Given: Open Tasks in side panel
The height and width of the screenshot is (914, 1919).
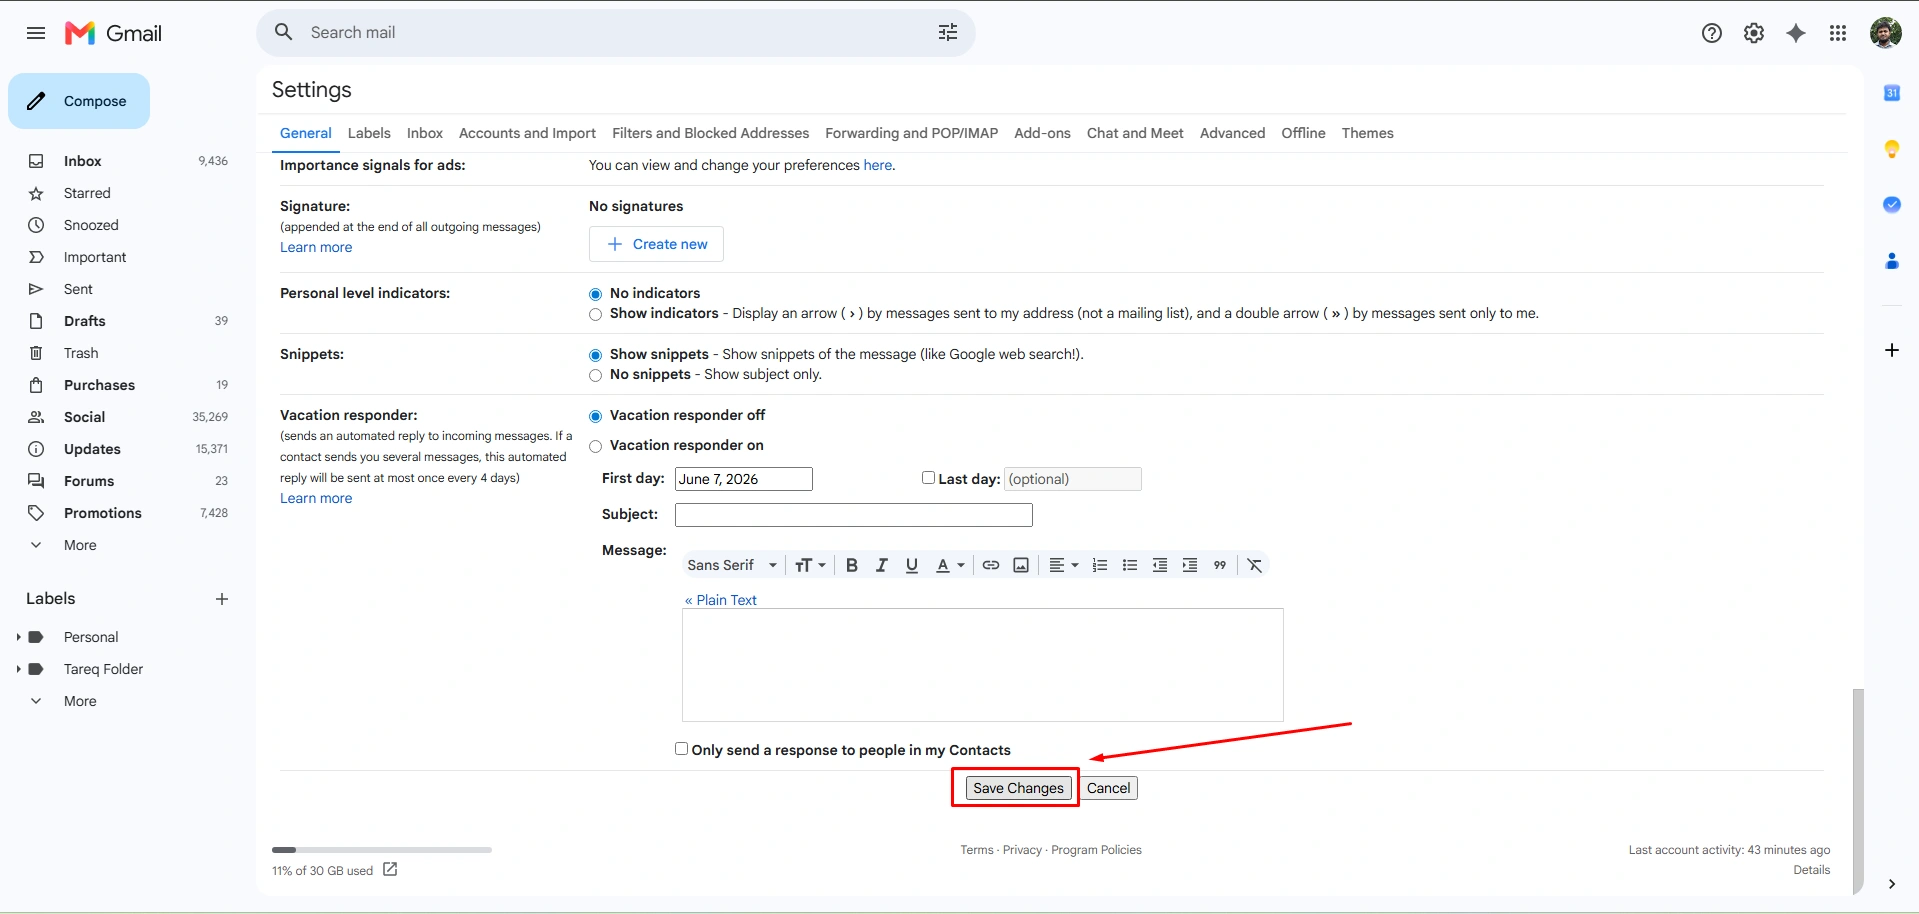Looking at the screenshot, I should [x=1892, y=205].
